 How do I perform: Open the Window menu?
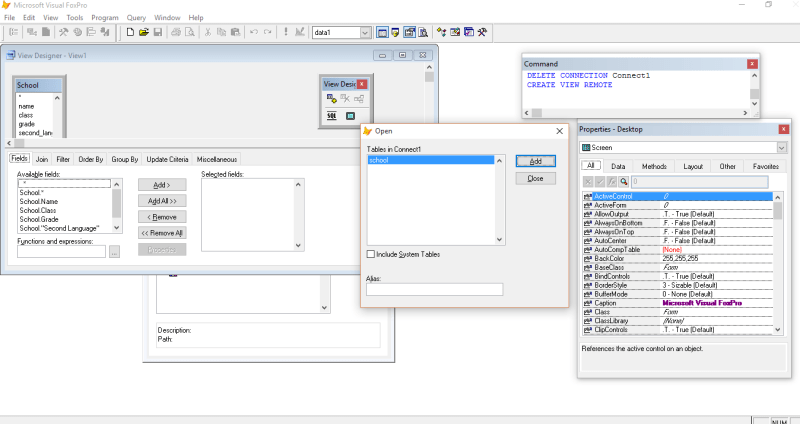click(x=167, y=17)
